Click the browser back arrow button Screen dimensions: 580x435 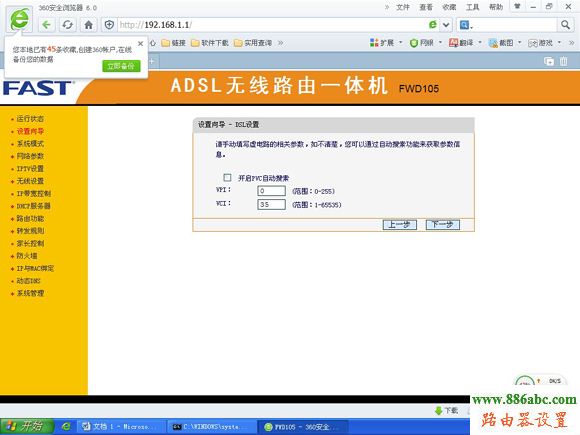(x=46, y=25)
